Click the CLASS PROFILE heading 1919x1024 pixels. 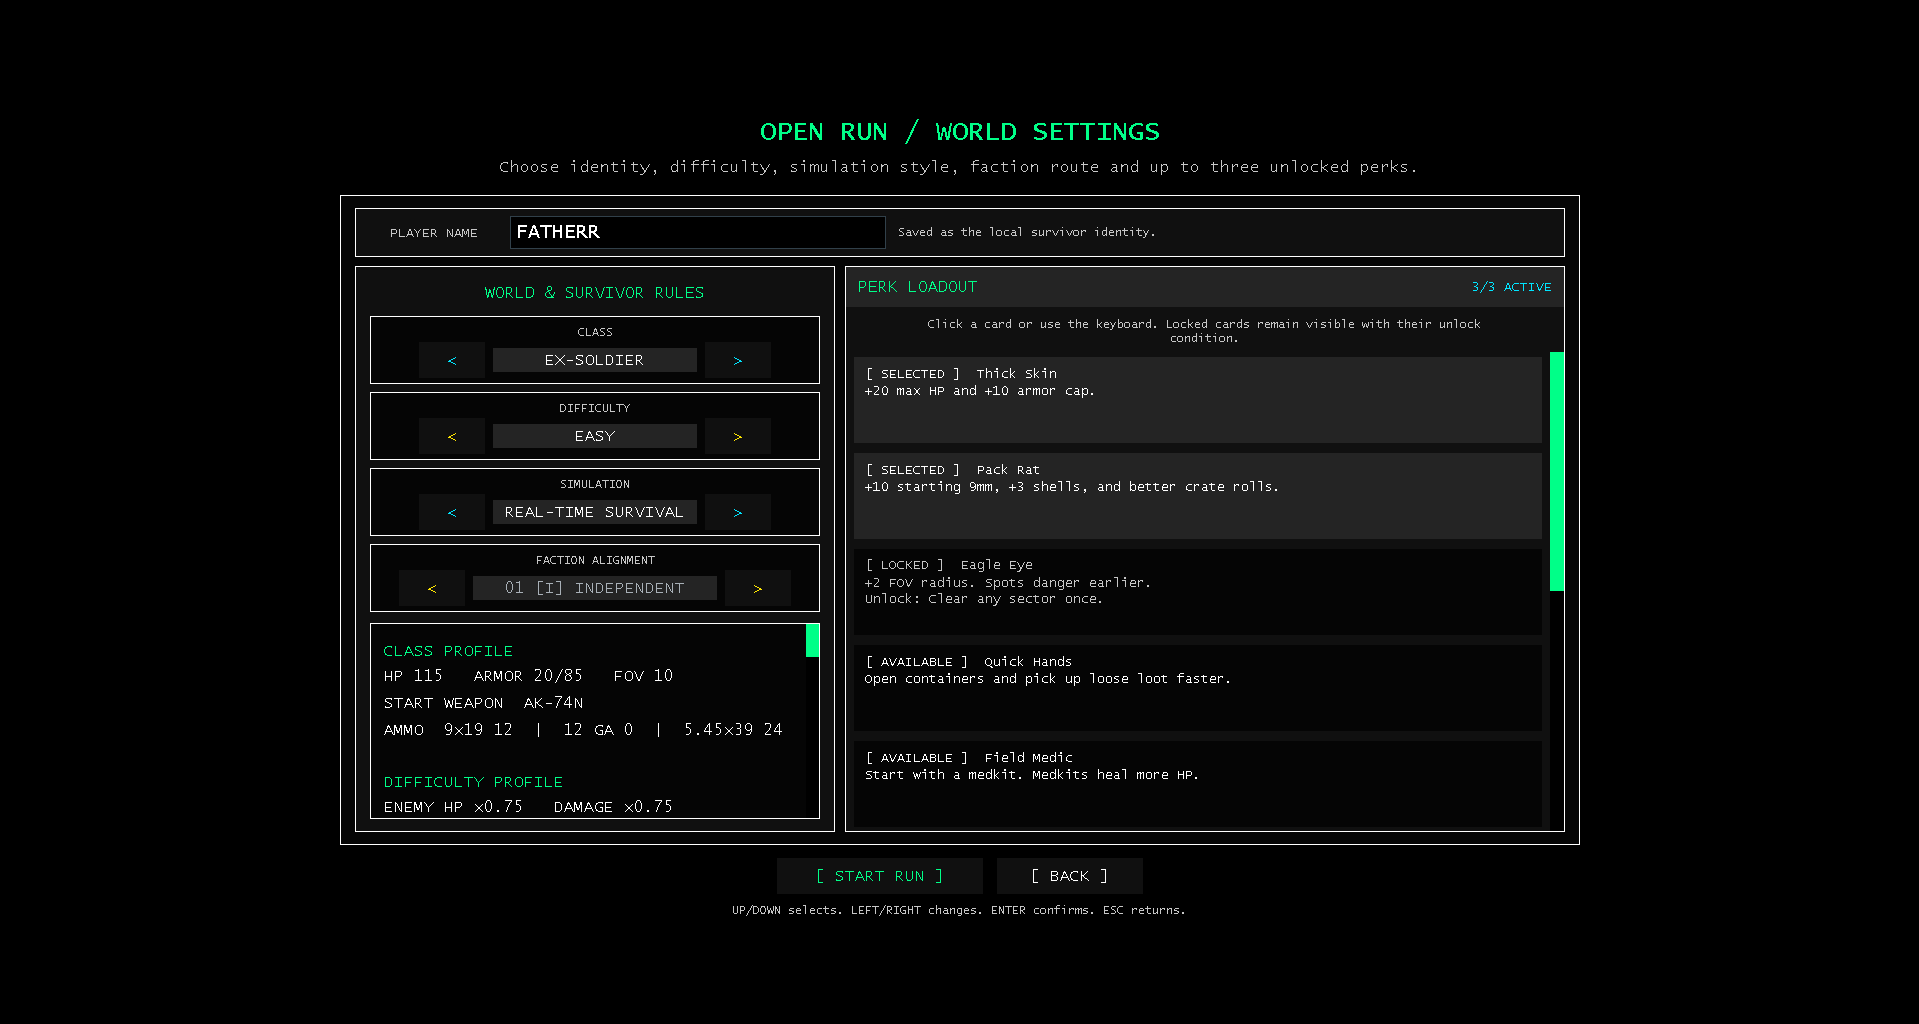click(448, 651)
